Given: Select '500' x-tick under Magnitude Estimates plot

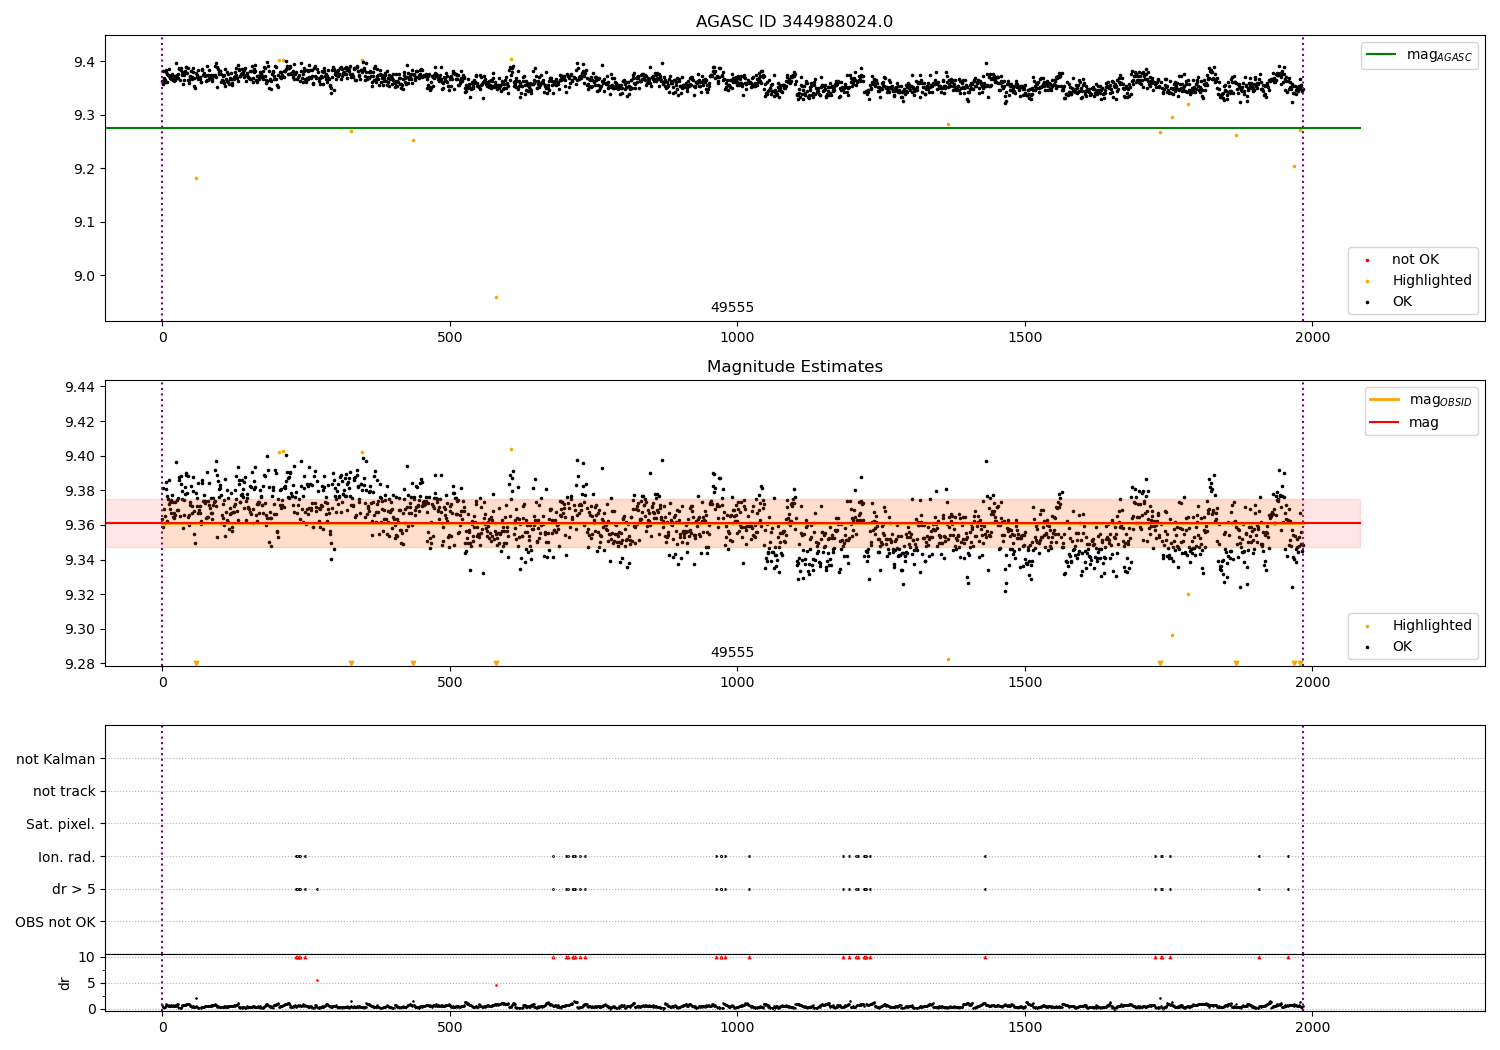Looking at the screenshot, I should (450, 683).
